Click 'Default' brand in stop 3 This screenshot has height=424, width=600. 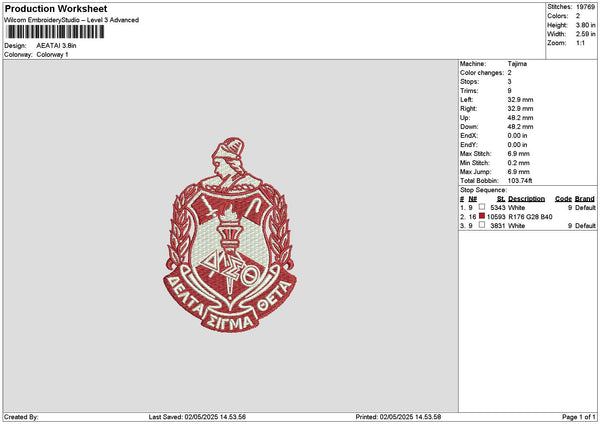[x=585, y=226]
